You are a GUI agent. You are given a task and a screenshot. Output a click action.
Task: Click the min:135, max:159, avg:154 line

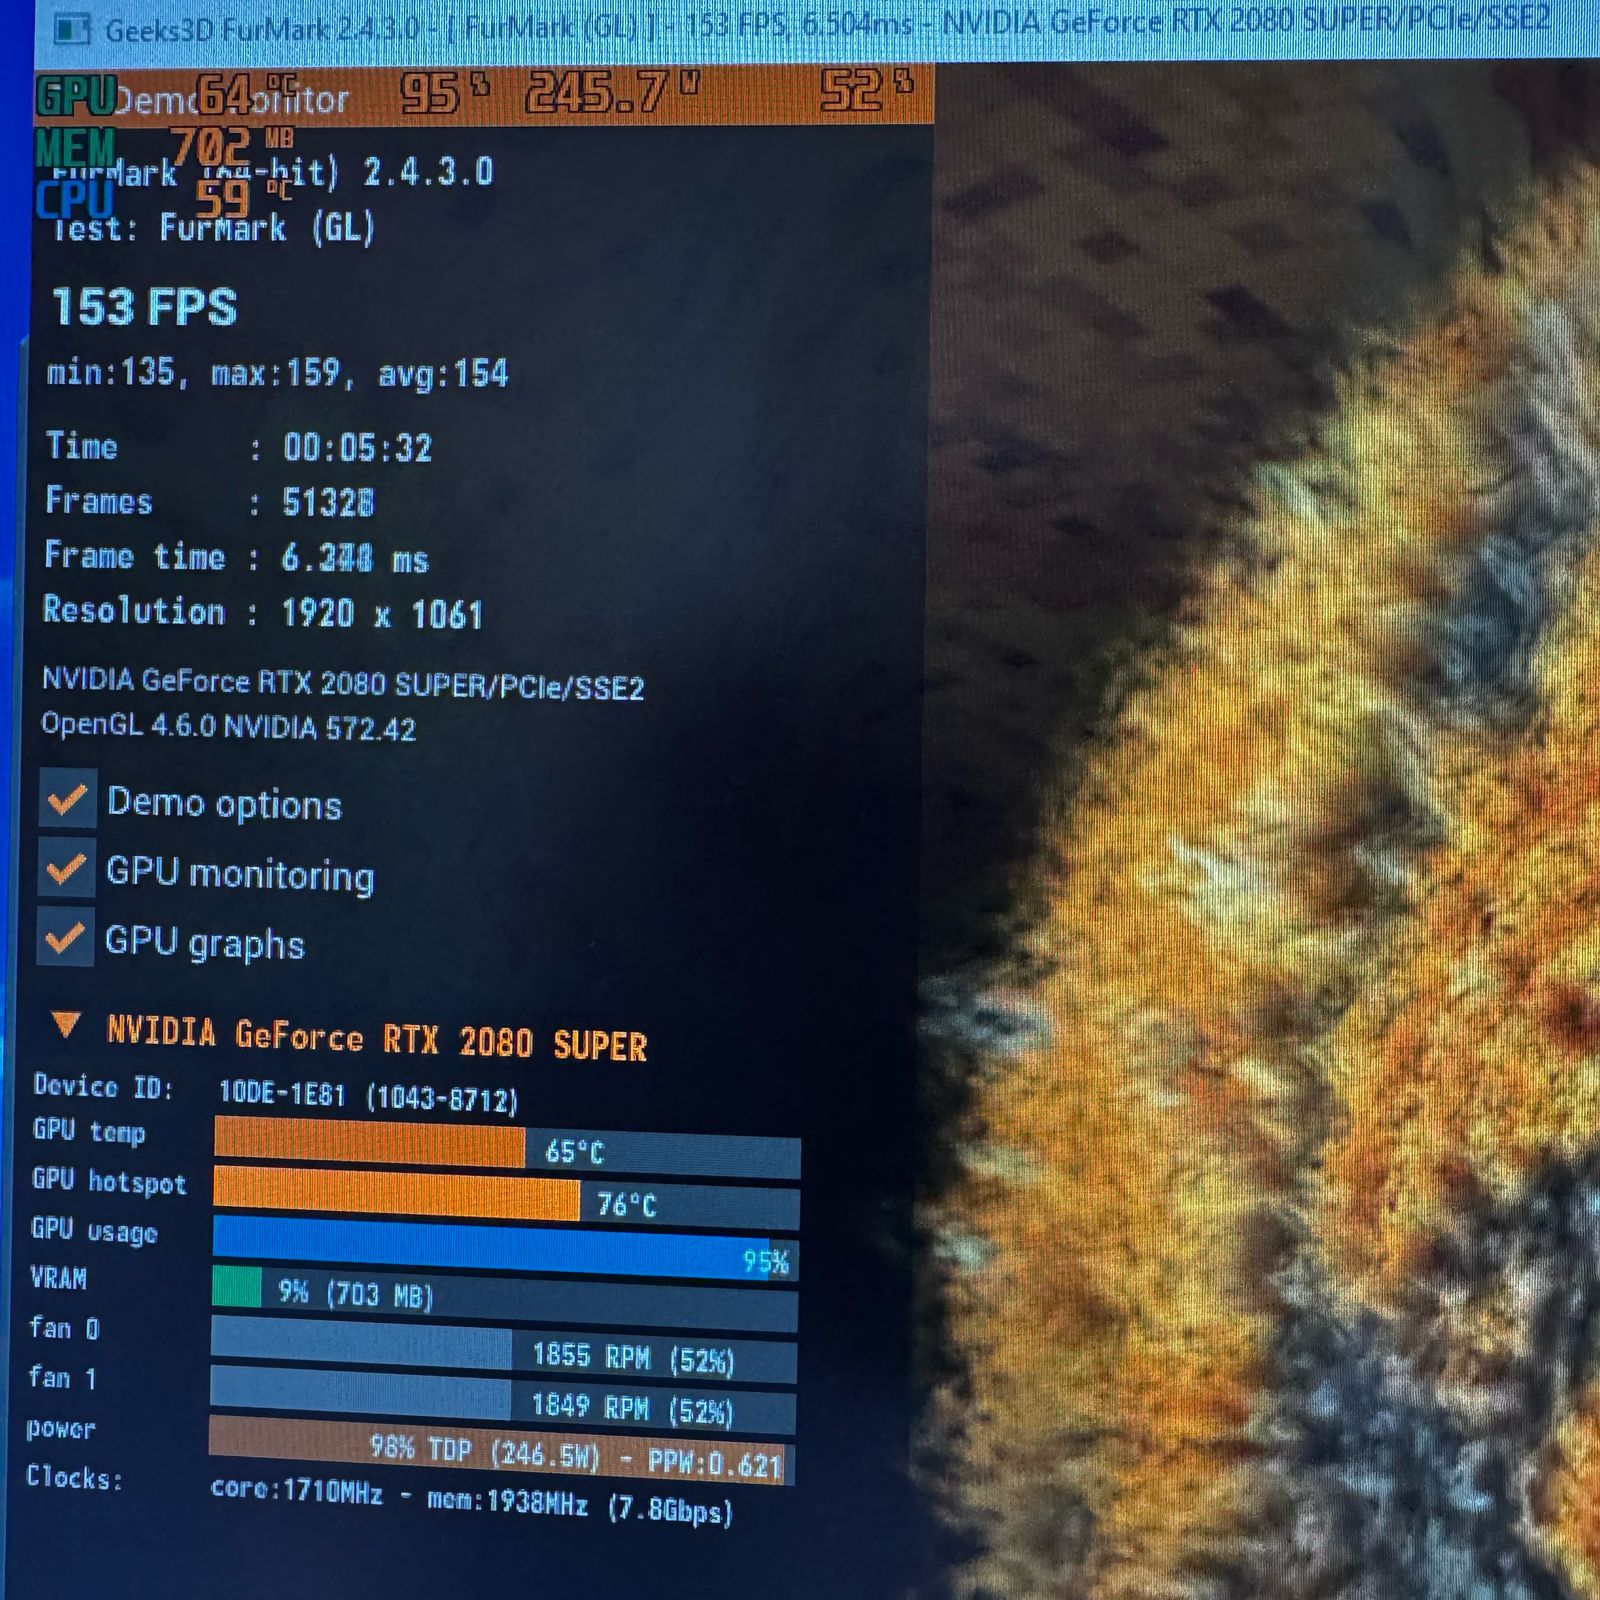click(x=277, y=373)
